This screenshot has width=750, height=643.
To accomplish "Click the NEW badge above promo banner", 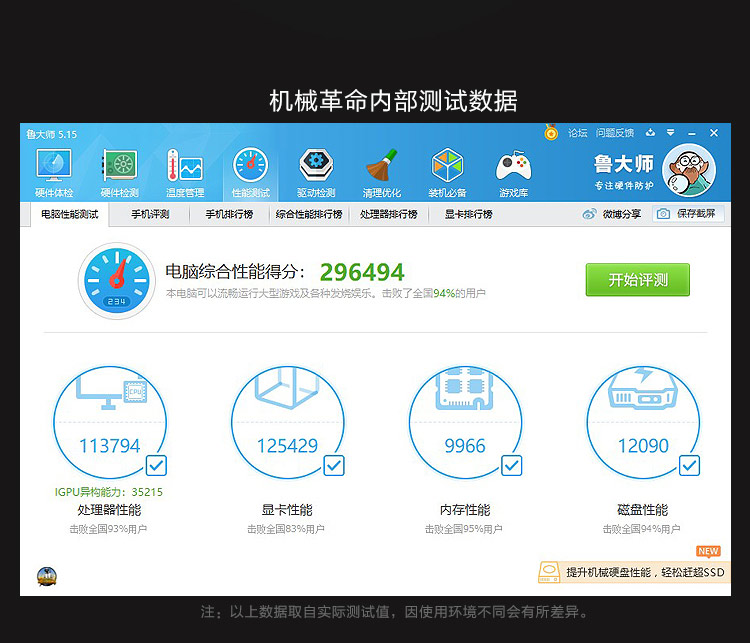I will [x=708, y=552].
